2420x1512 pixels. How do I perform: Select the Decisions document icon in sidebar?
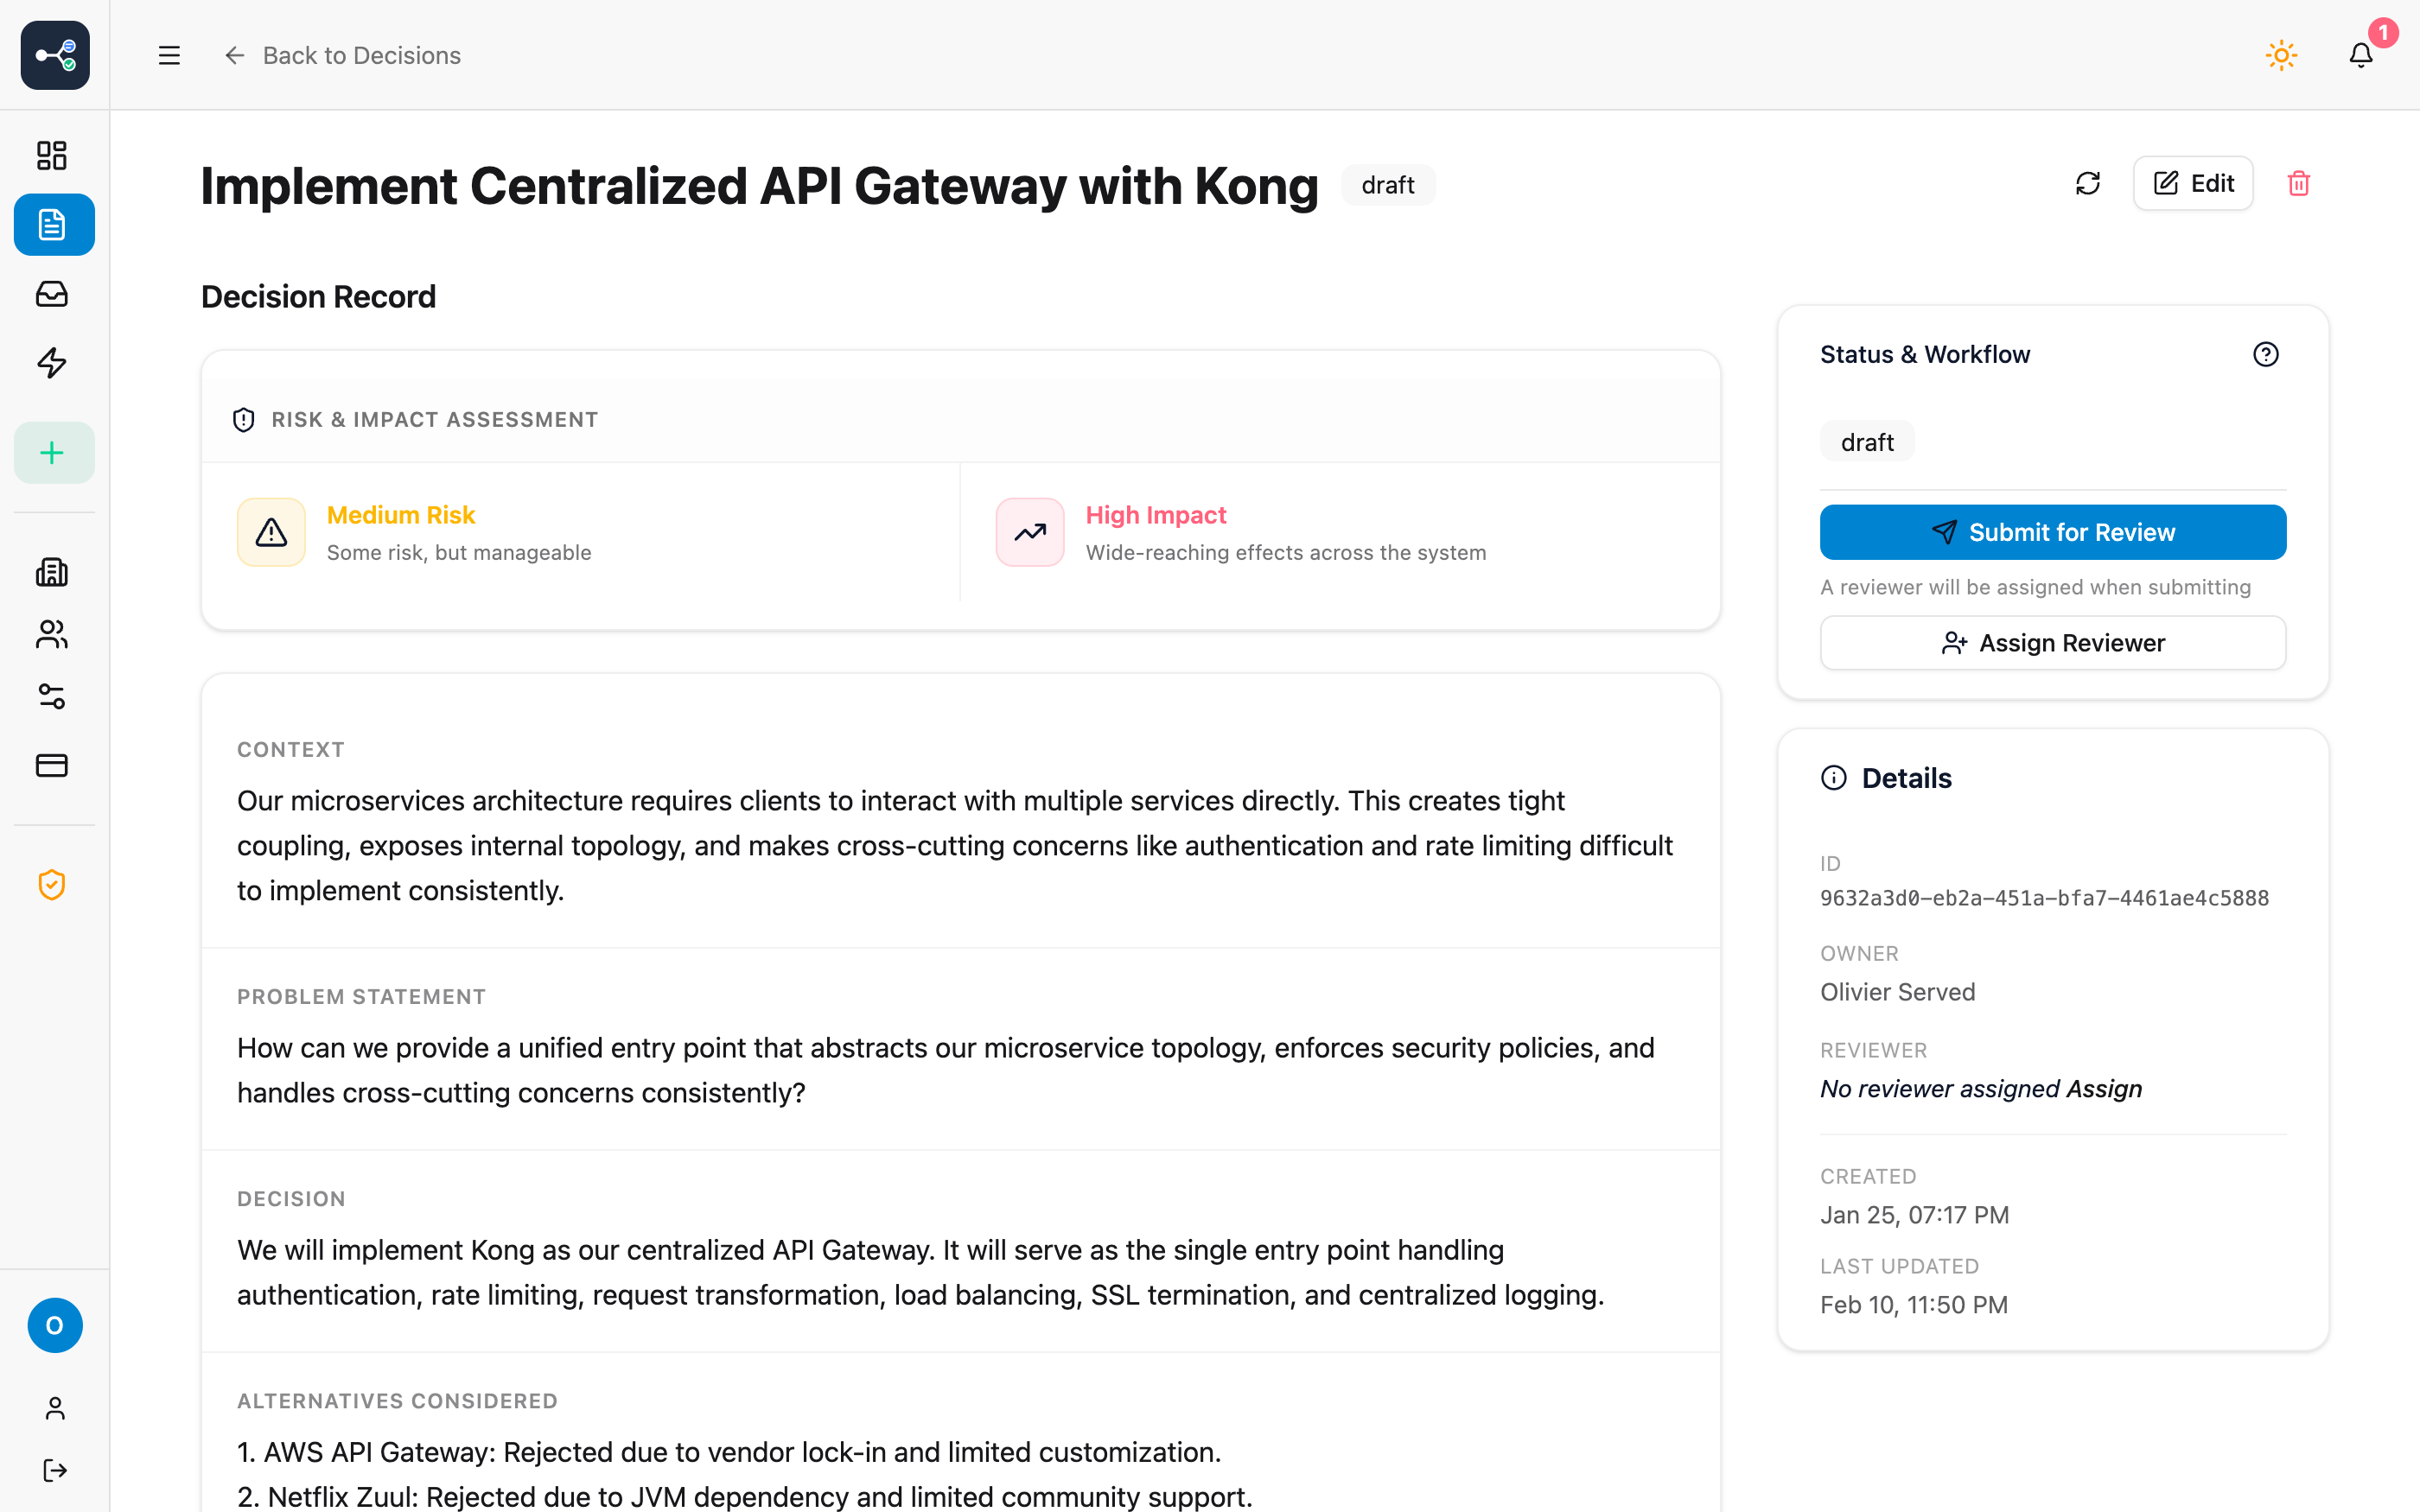point(53,224)
